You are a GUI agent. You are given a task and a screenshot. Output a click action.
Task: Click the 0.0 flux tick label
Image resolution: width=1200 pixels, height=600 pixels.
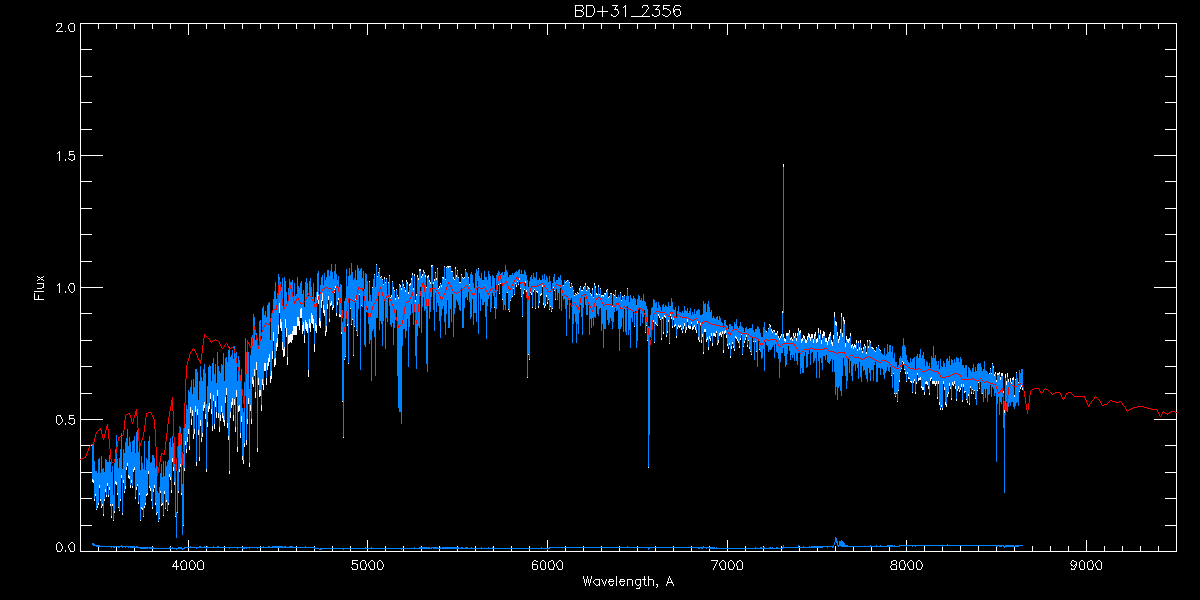pos(65,548)
